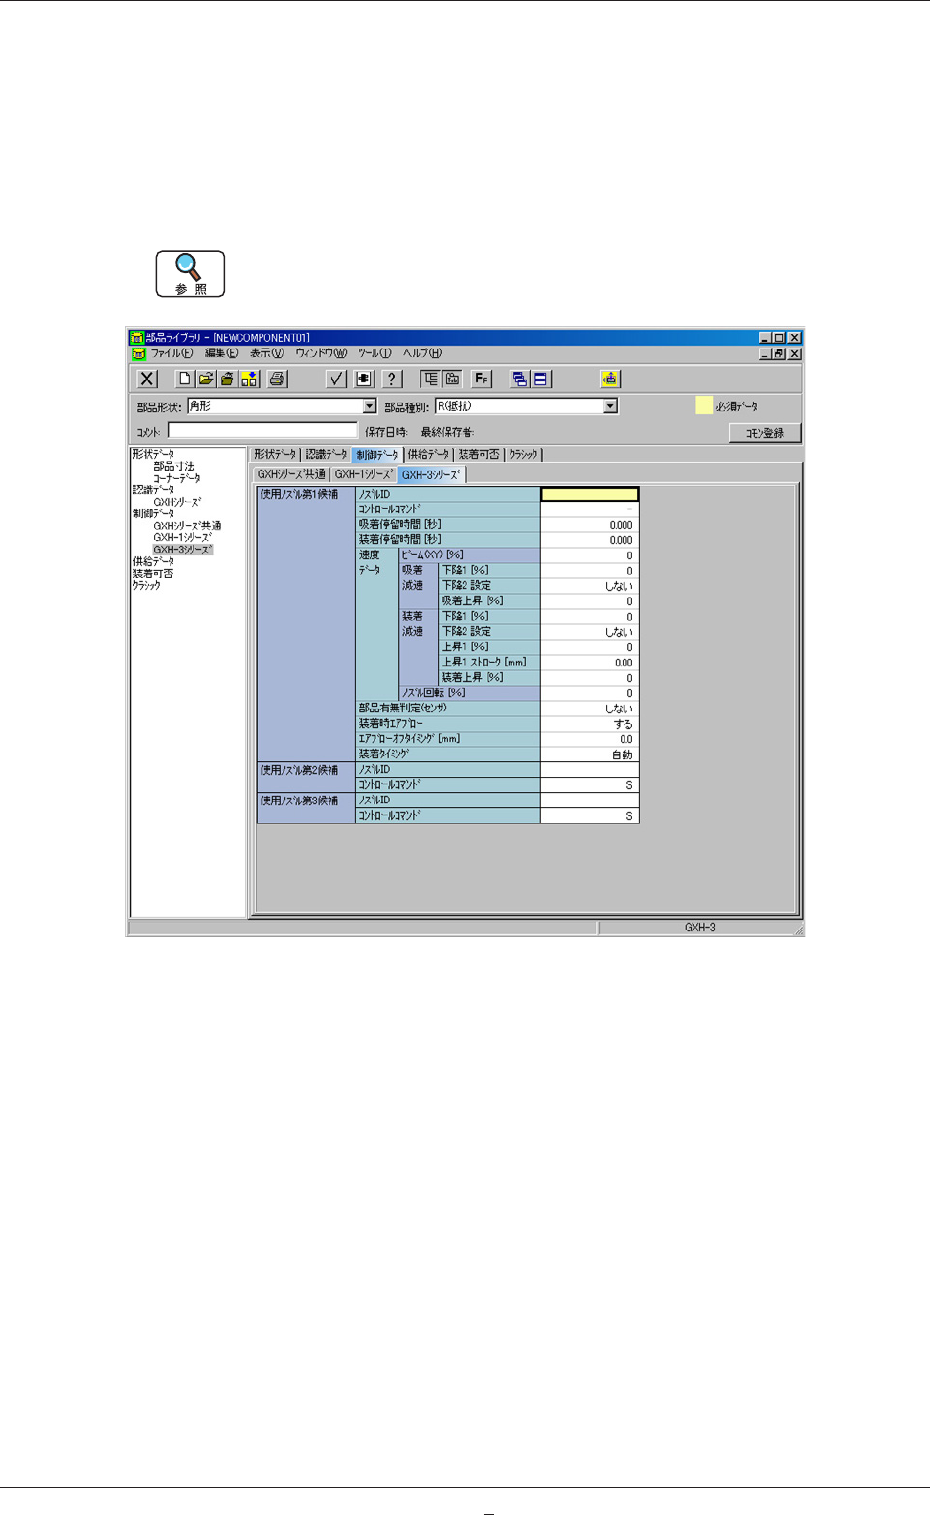930x1515 pixels.
Task: Switch to the 認識データ tab
Action: pyautogui.click(x=326, y=454)
